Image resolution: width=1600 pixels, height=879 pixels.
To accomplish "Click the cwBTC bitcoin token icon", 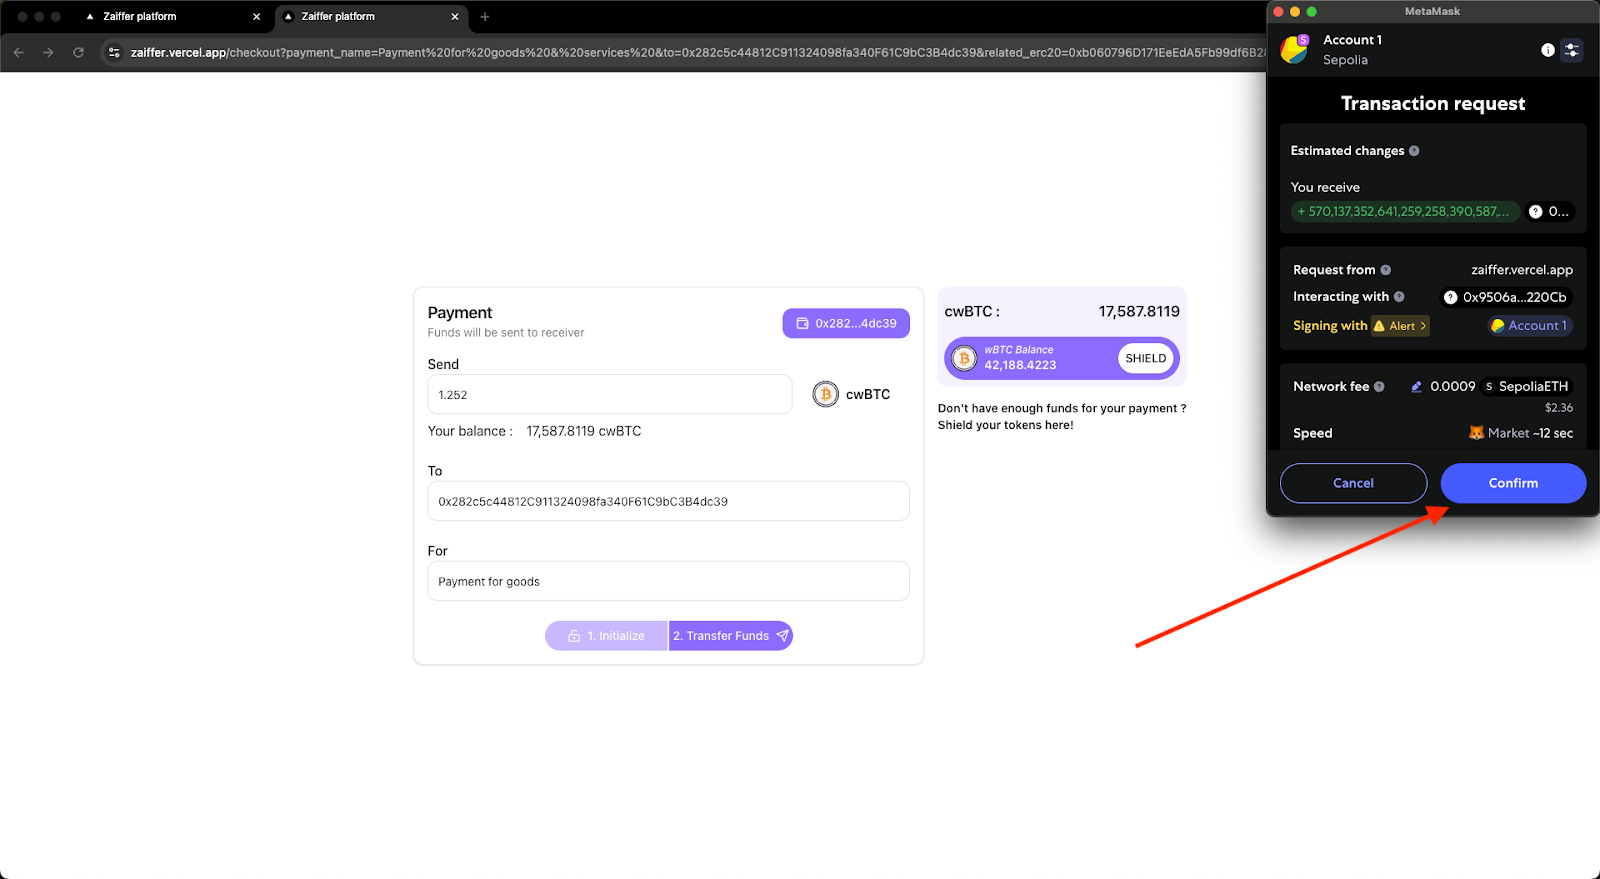I will pyautogui.click(x=825, y=395).
